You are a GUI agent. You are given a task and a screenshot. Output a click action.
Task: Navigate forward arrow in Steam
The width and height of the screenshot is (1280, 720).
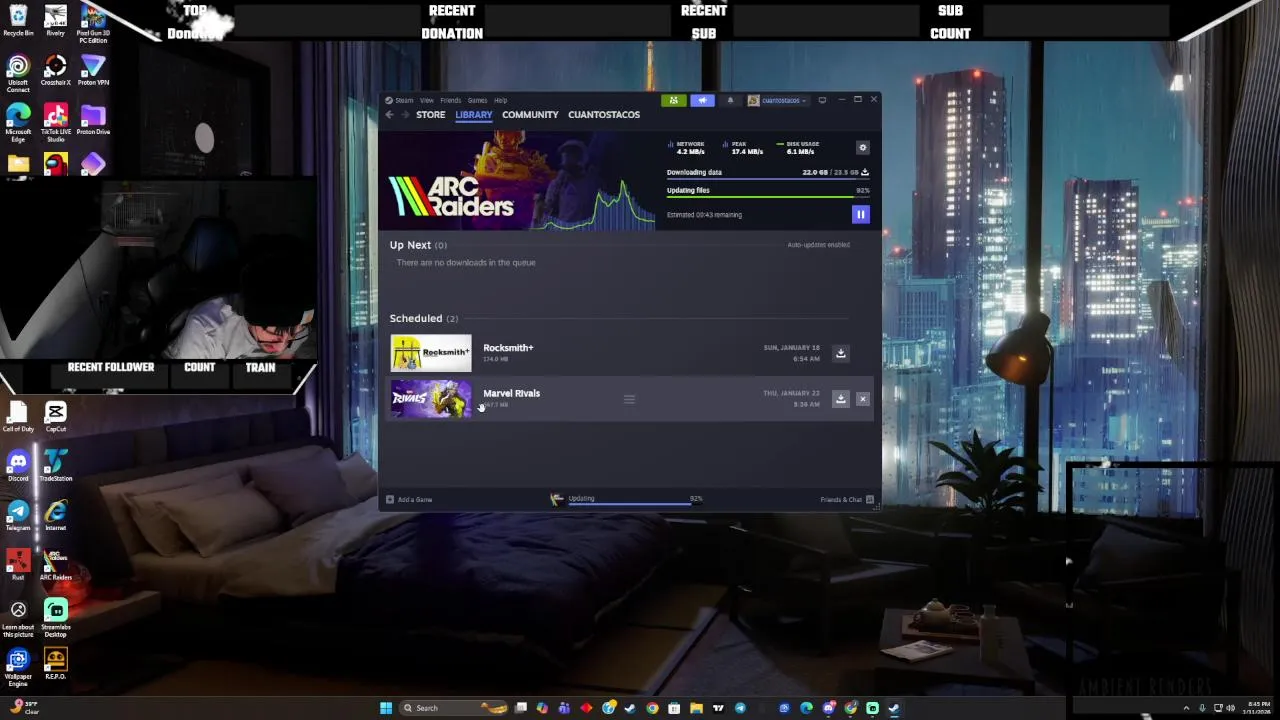tap(405, 114)
